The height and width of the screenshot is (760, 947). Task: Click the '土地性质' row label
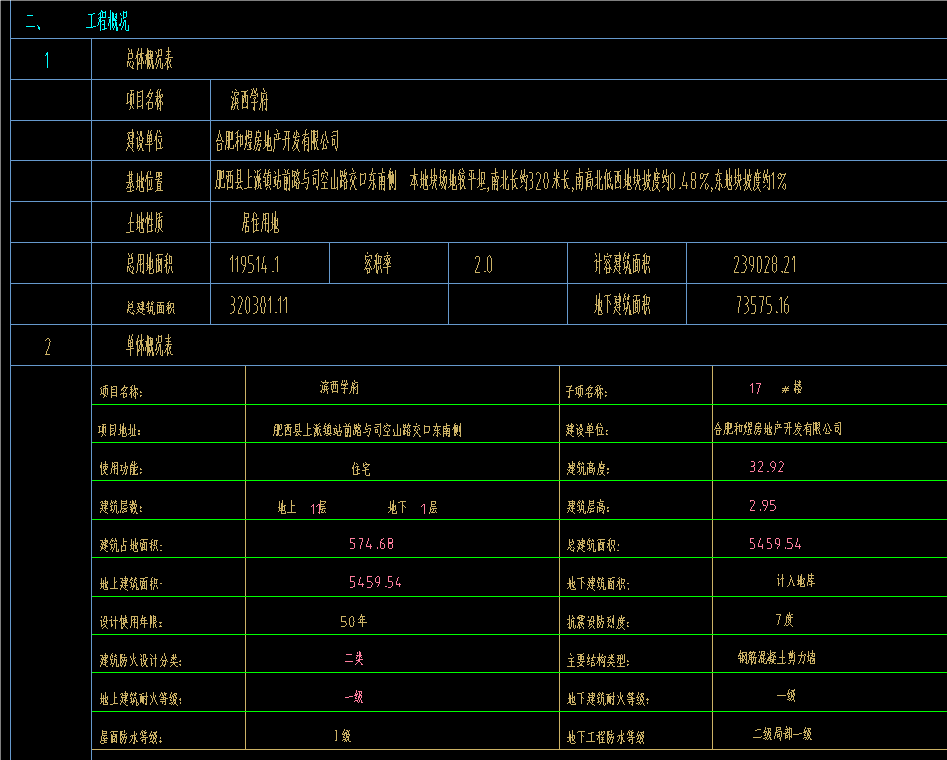click(144, 223)
